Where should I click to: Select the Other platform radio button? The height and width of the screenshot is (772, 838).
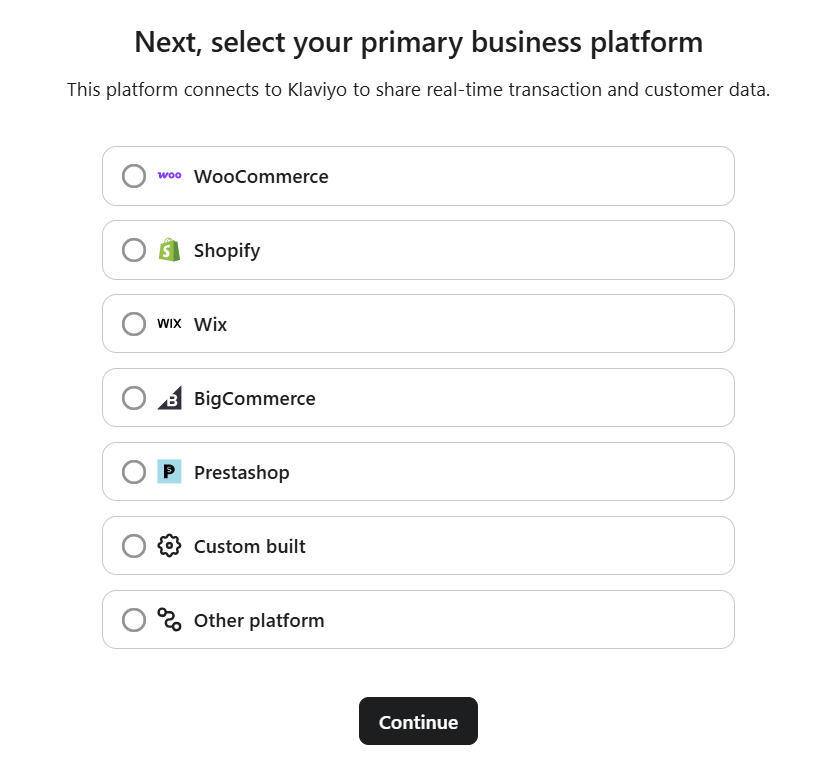(x=134, y=619)
